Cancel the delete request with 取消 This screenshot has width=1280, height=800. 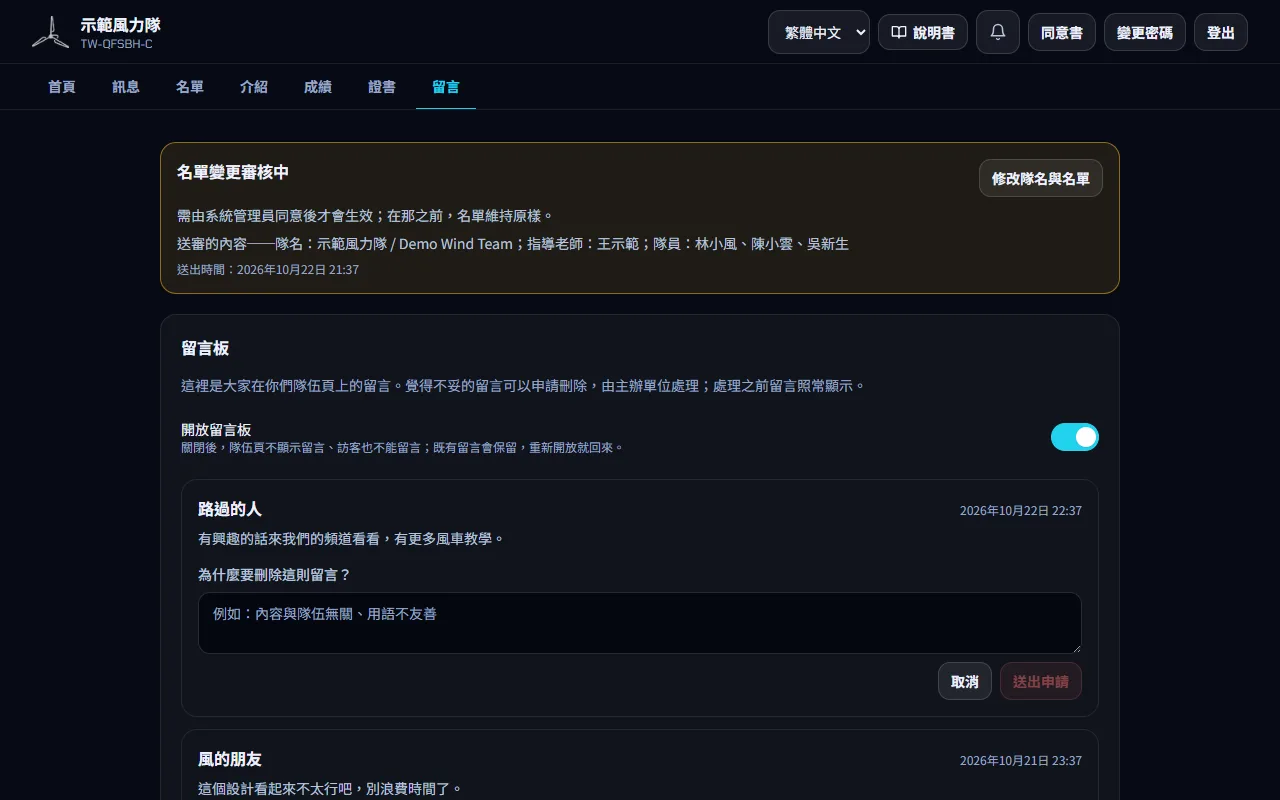pyautogui.click(x=965, y=681)
